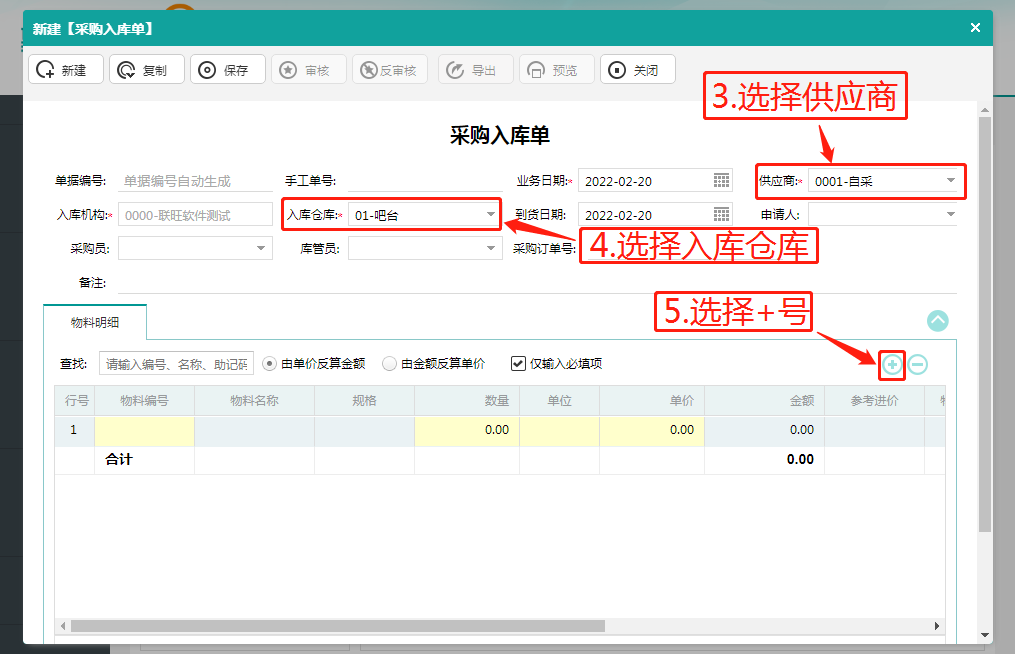The image size is (1015, 654).
Task: Click the 单价 cell in row 1
Action: click(652, 431)
